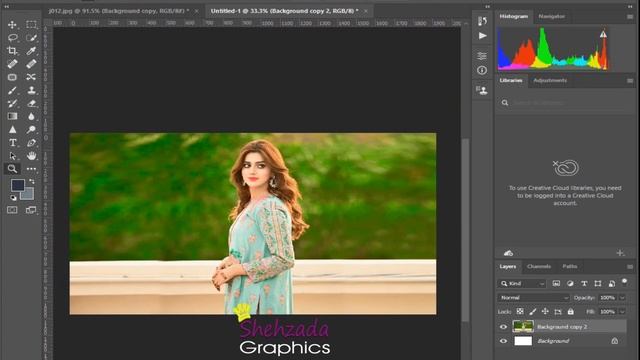Swap foreground and background colors
Image resolution: width=640 pixels, height=360 pixels.
31,181
